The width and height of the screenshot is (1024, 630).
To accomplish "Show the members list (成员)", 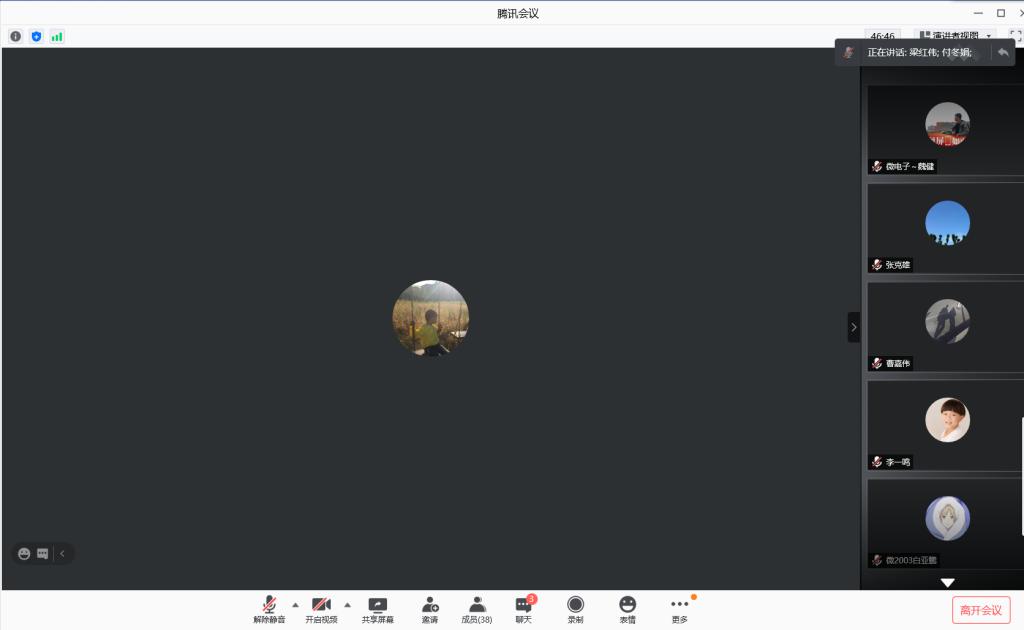I will tap(477, 609).
